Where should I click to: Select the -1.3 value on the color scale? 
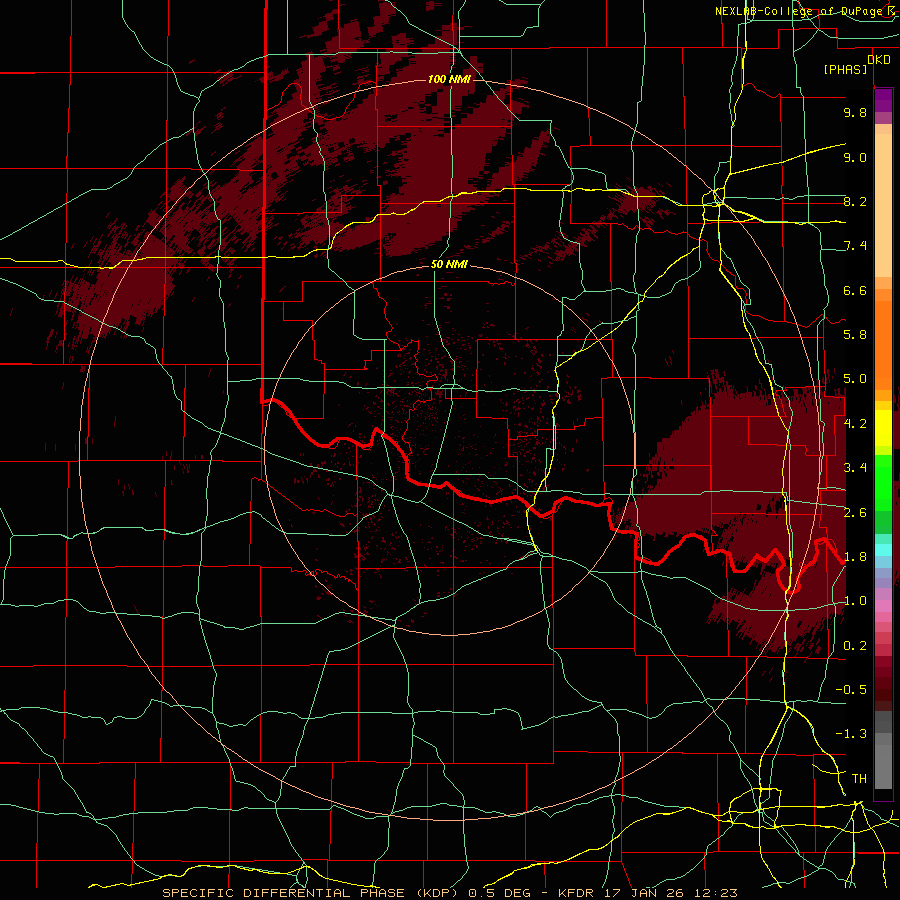[x=851, y=734]
